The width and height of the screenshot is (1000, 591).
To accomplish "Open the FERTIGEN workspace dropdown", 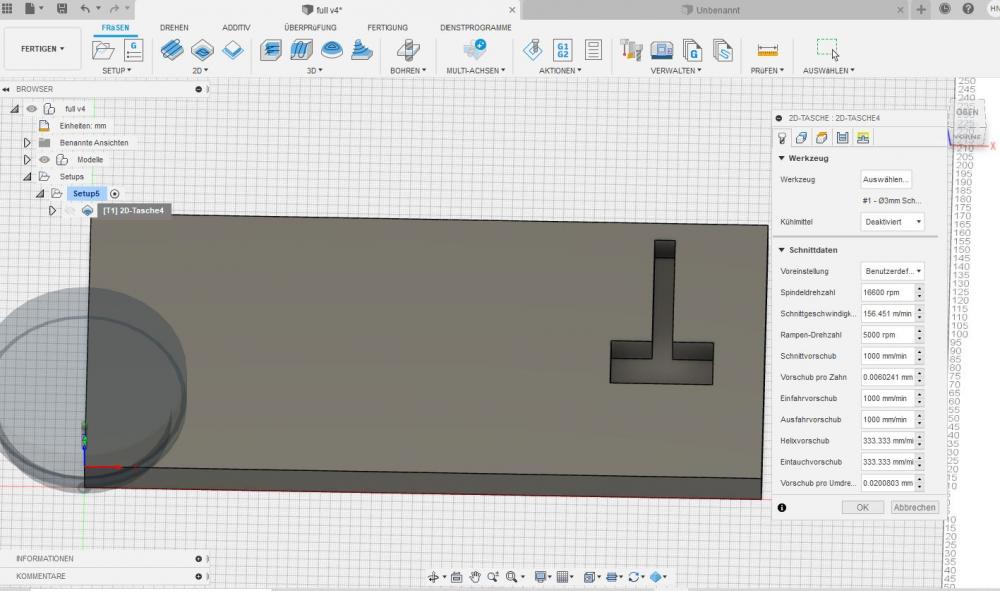I will point(42,48).
